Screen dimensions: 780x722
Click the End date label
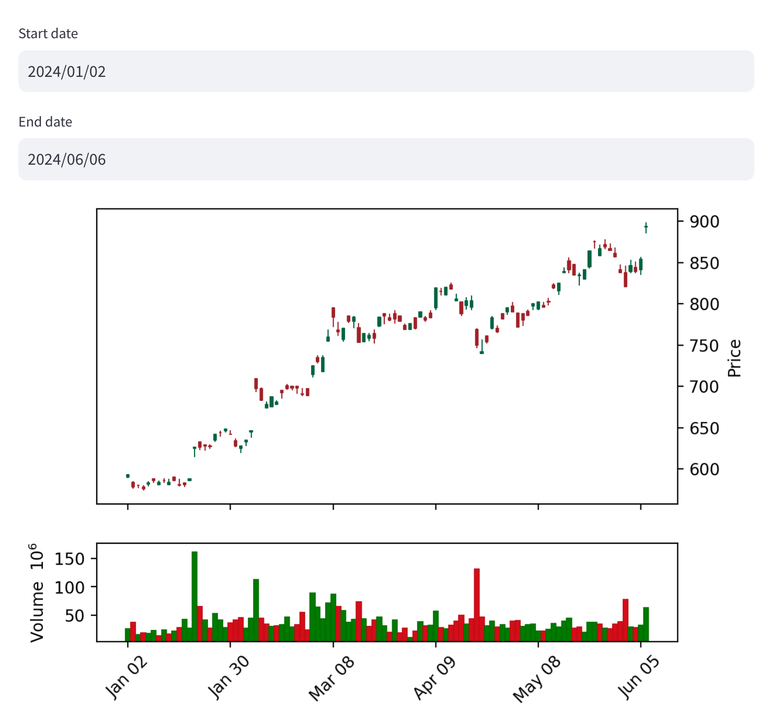[45, 122]
